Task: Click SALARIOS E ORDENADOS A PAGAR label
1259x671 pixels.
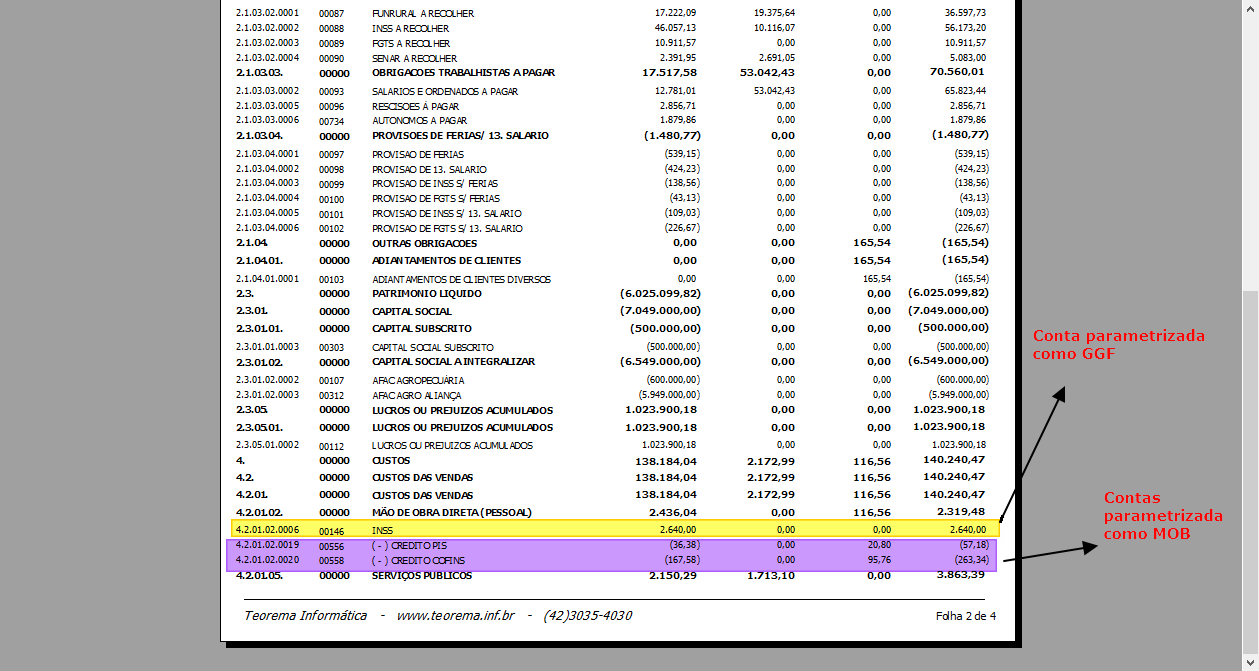Action: click(x=445, y=92)
